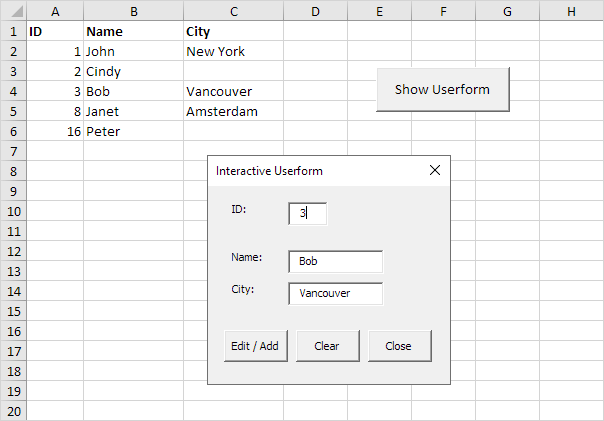This screenshot has width=604, height=421.
Task: Select row 7 header
Action: (13, 151)
